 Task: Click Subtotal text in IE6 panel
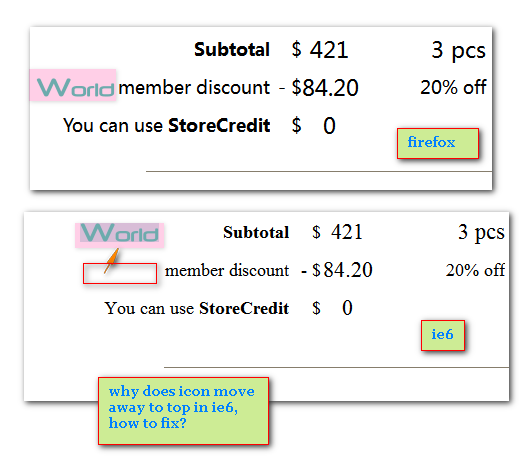[256, 232]
